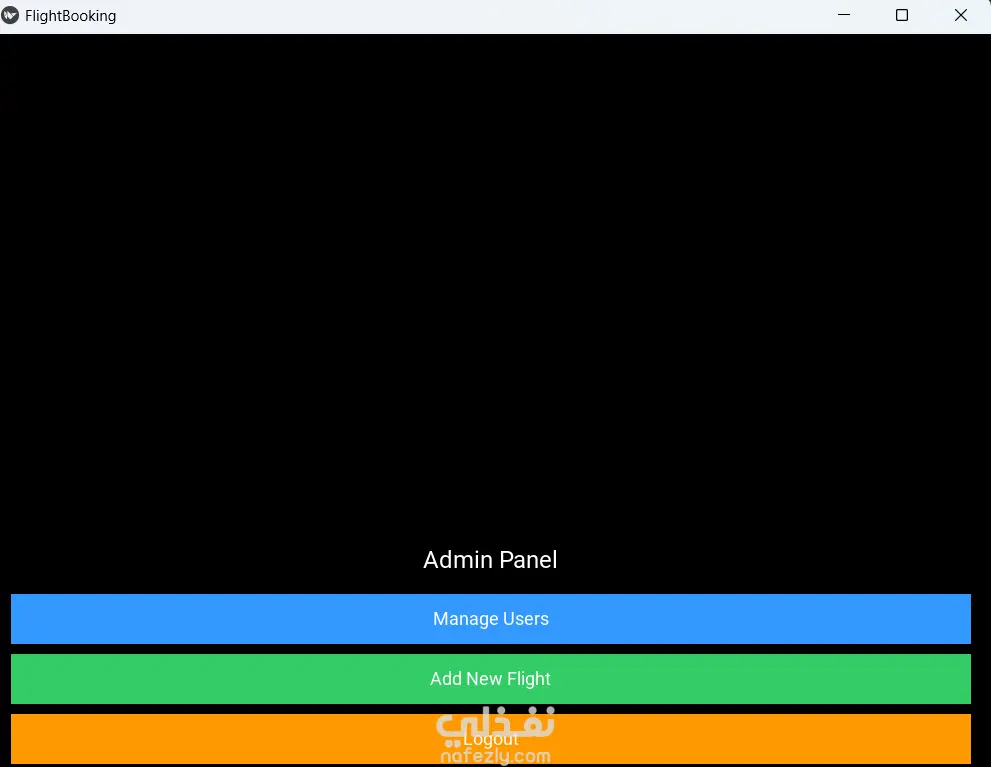Click the FlightBooking title text

(71, 16)
